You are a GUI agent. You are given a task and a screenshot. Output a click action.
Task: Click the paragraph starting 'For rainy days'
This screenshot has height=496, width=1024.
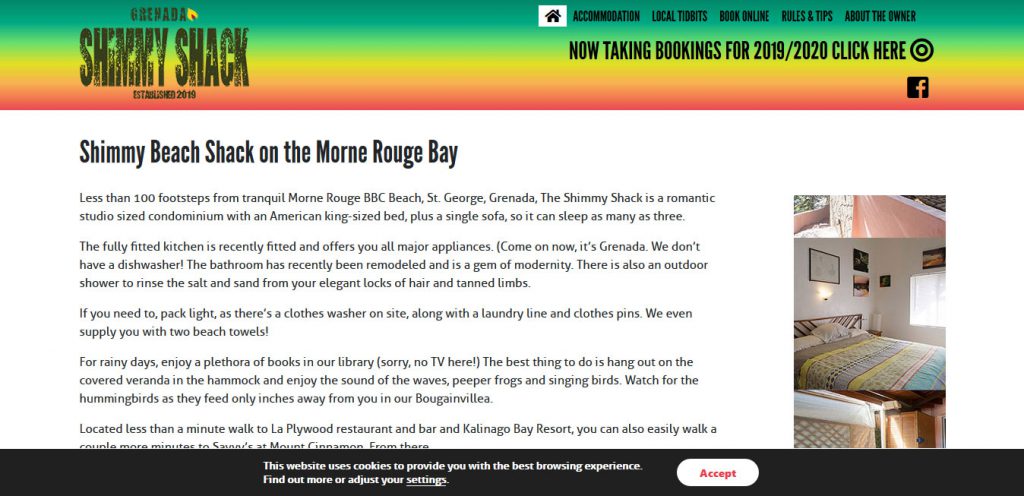(389, 380)
